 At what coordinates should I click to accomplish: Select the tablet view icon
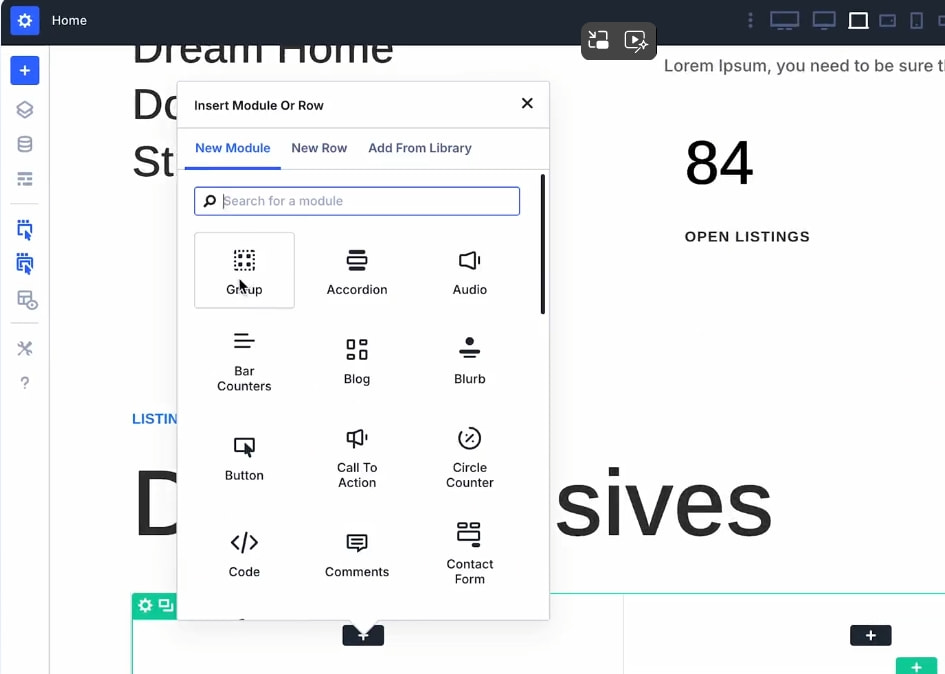tap(858, 20)
